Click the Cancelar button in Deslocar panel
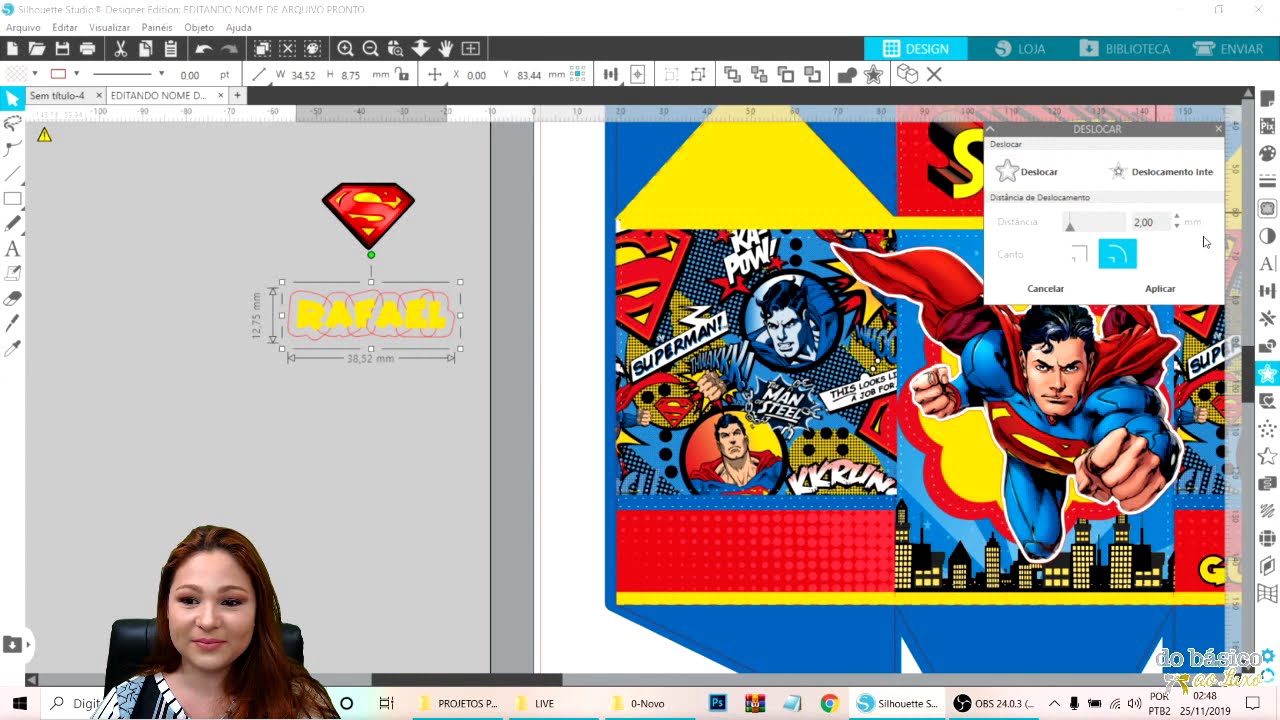This screenshot has height=720, width=1280. (1045, 289)
